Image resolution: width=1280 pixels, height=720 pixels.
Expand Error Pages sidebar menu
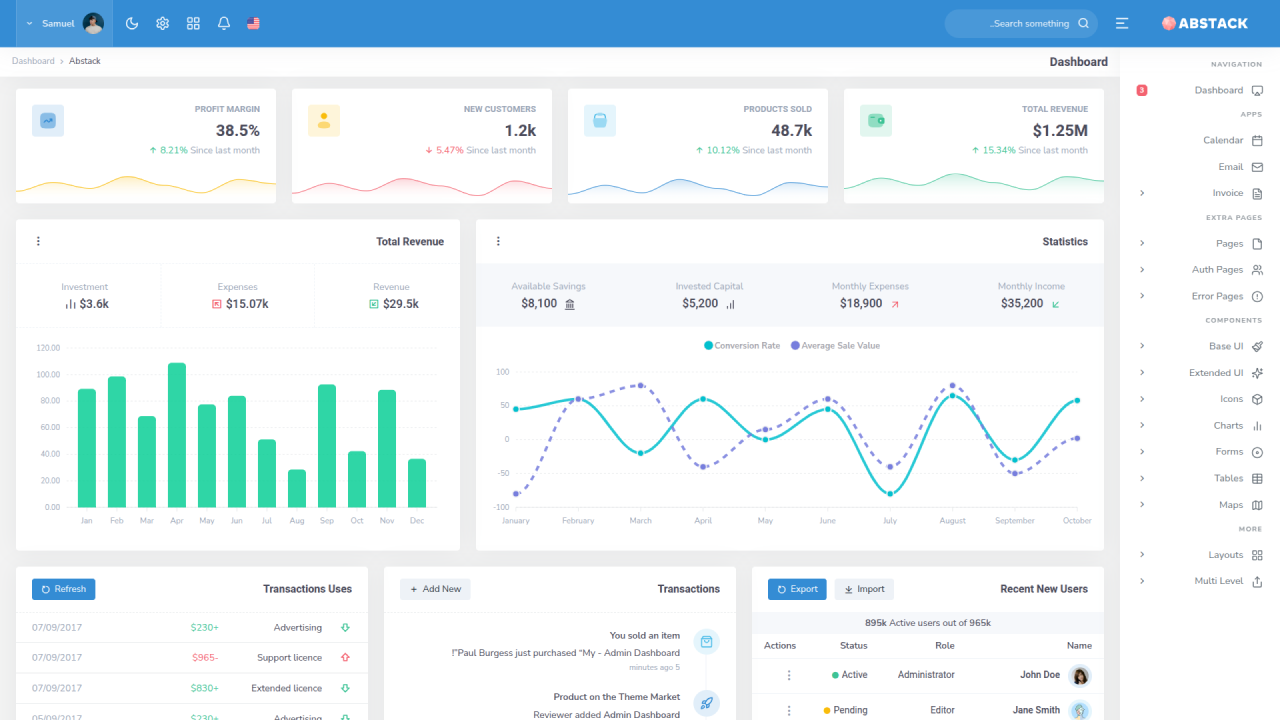point(1200,296)
